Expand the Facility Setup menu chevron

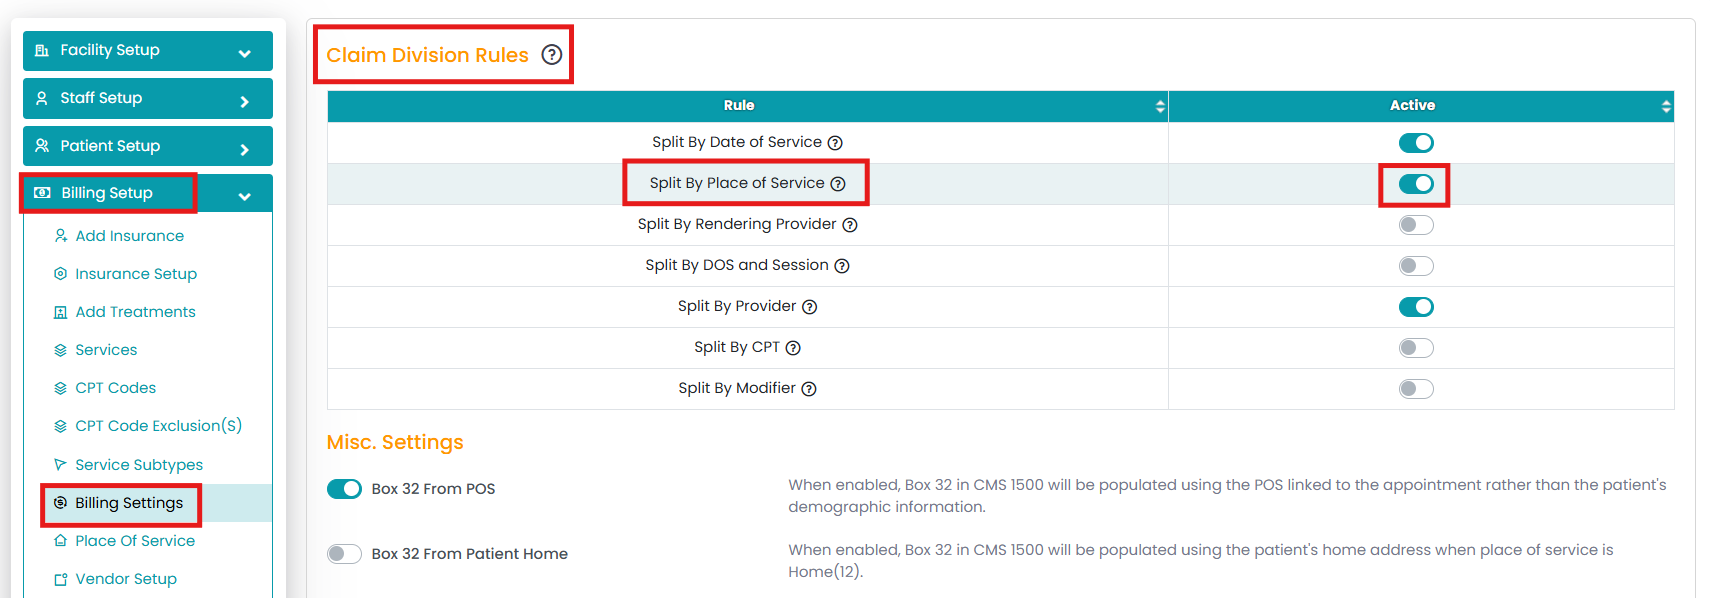pos(245,53)
